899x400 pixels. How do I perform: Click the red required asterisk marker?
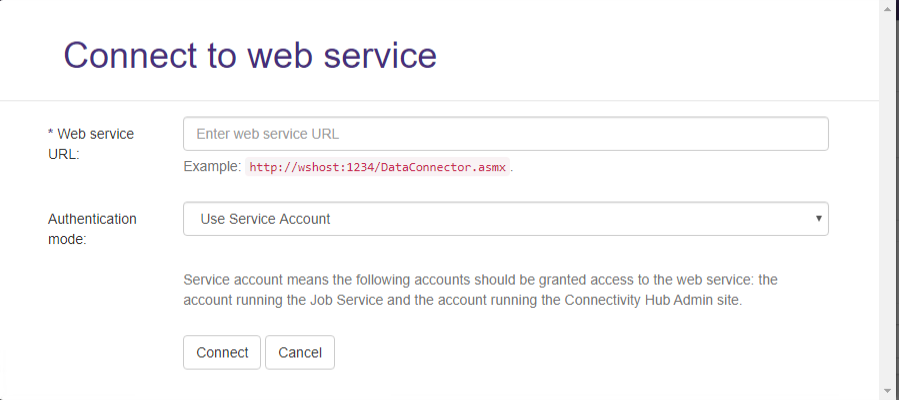pos(51,134)
